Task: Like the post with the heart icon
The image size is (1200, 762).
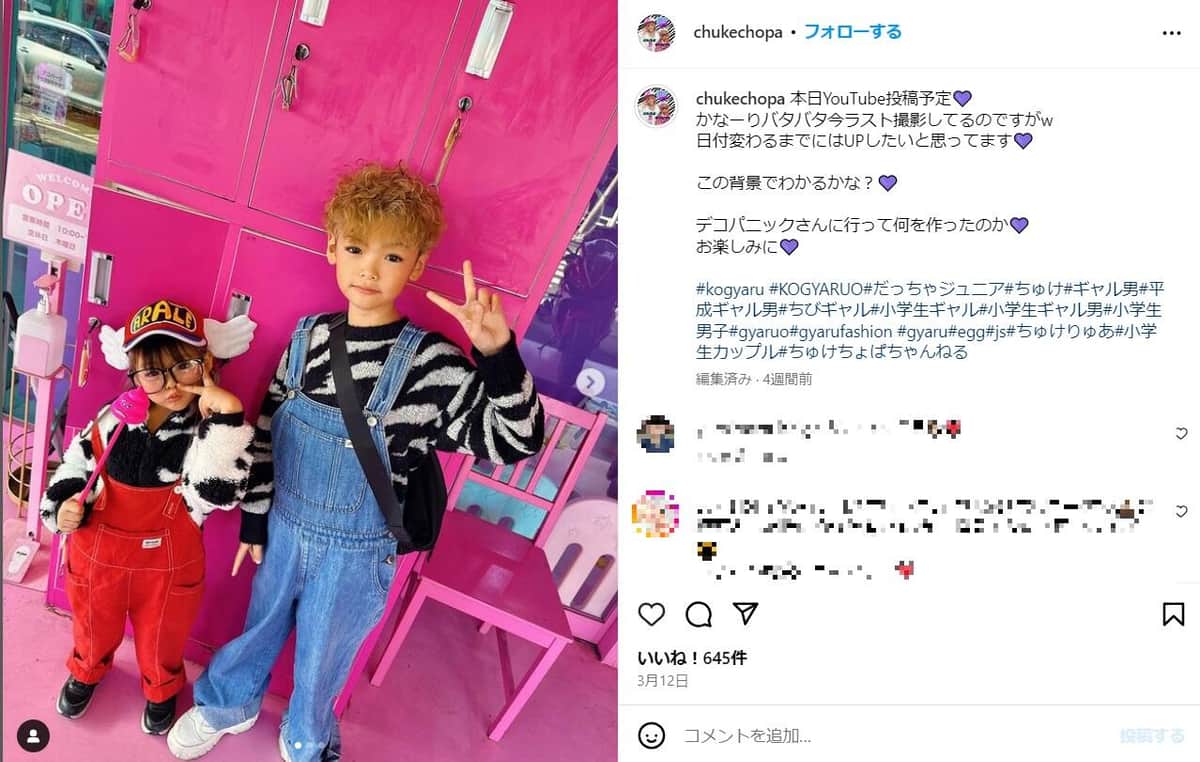Action: [652, 614]
